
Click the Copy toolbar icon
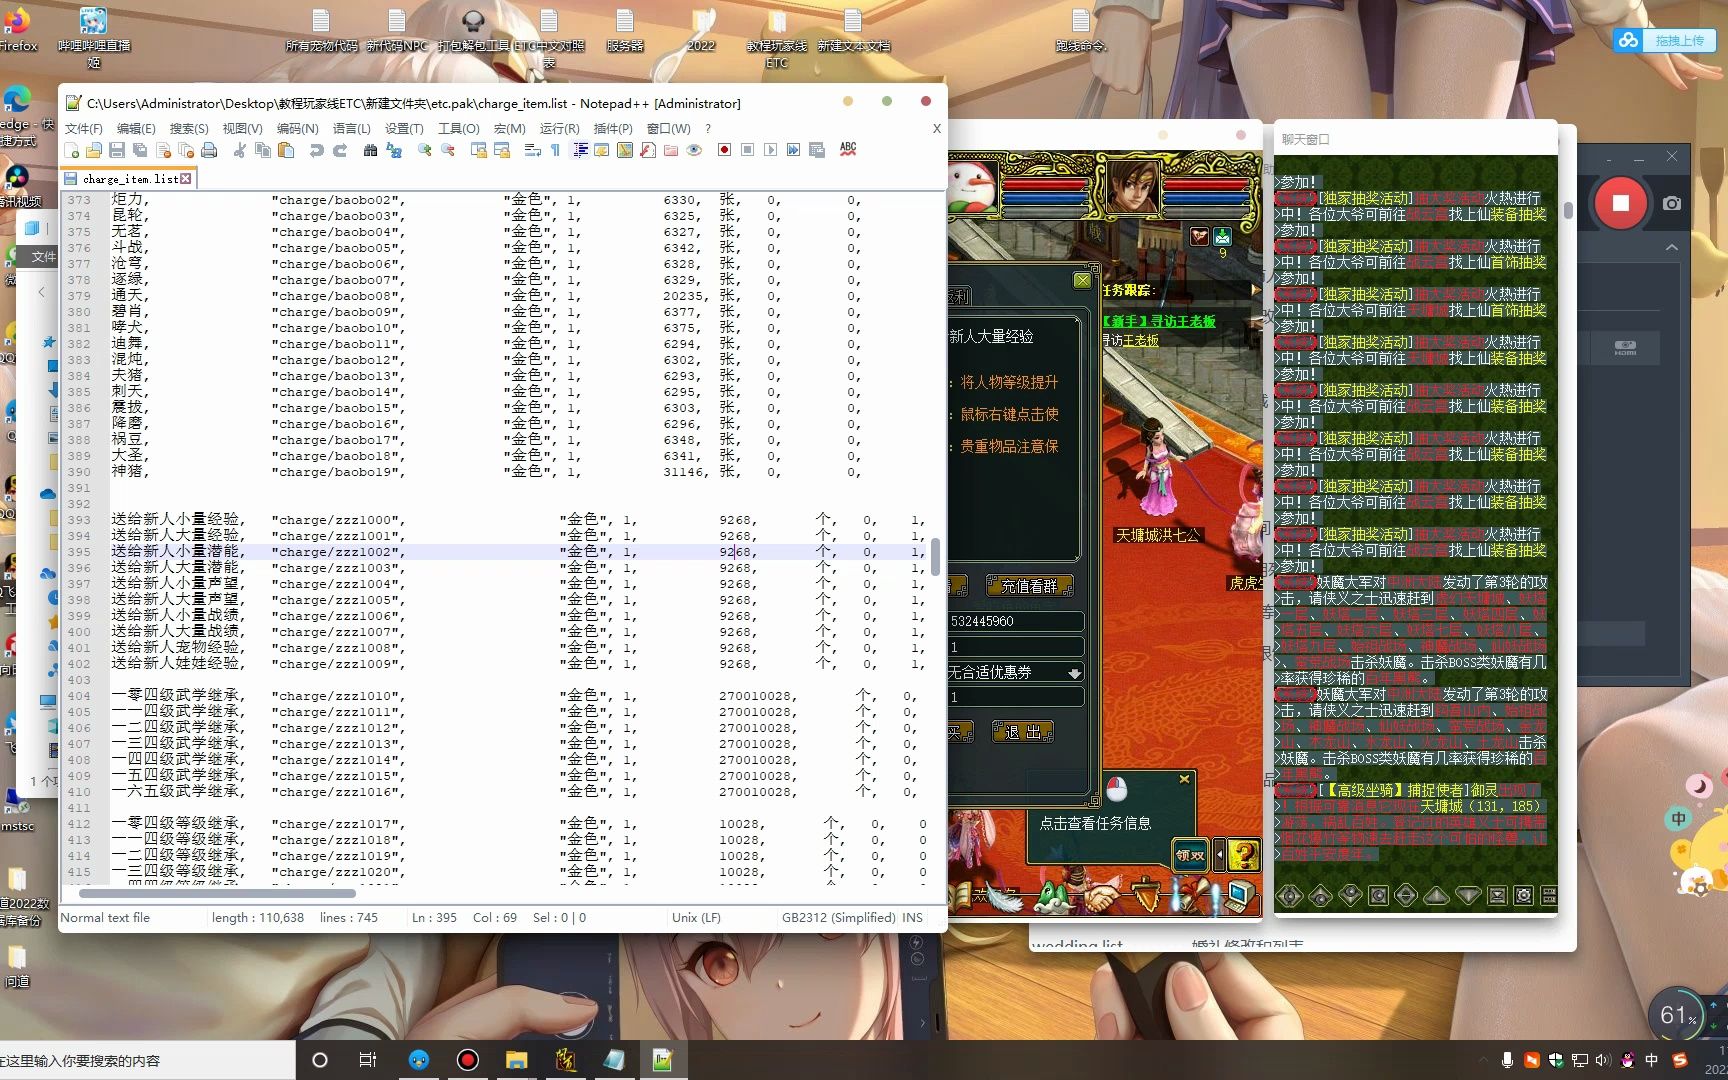click(x=263, y=150)
